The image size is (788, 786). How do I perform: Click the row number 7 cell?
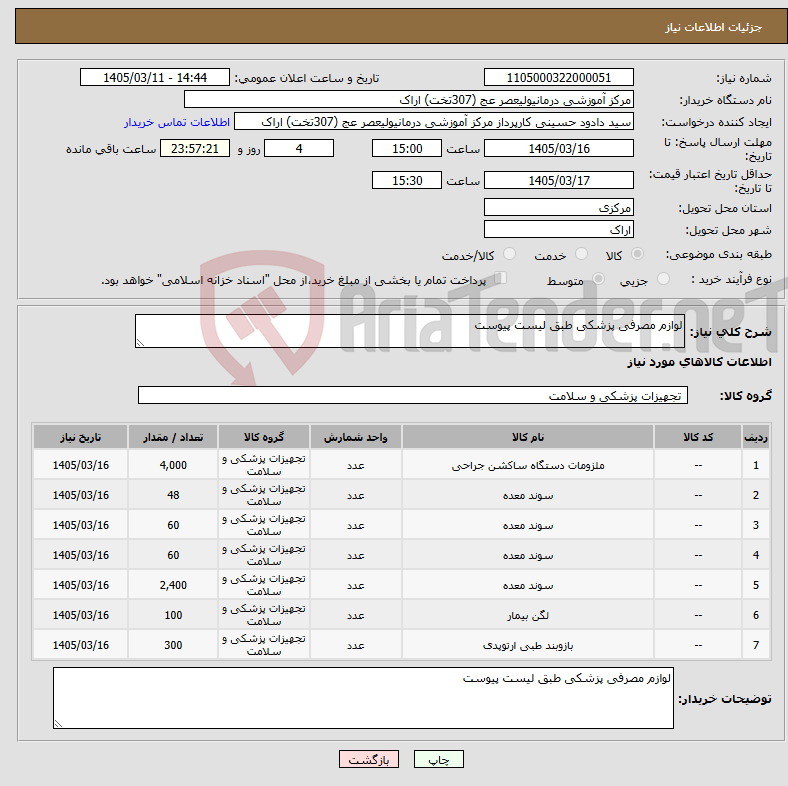click(x=755, y=645)
